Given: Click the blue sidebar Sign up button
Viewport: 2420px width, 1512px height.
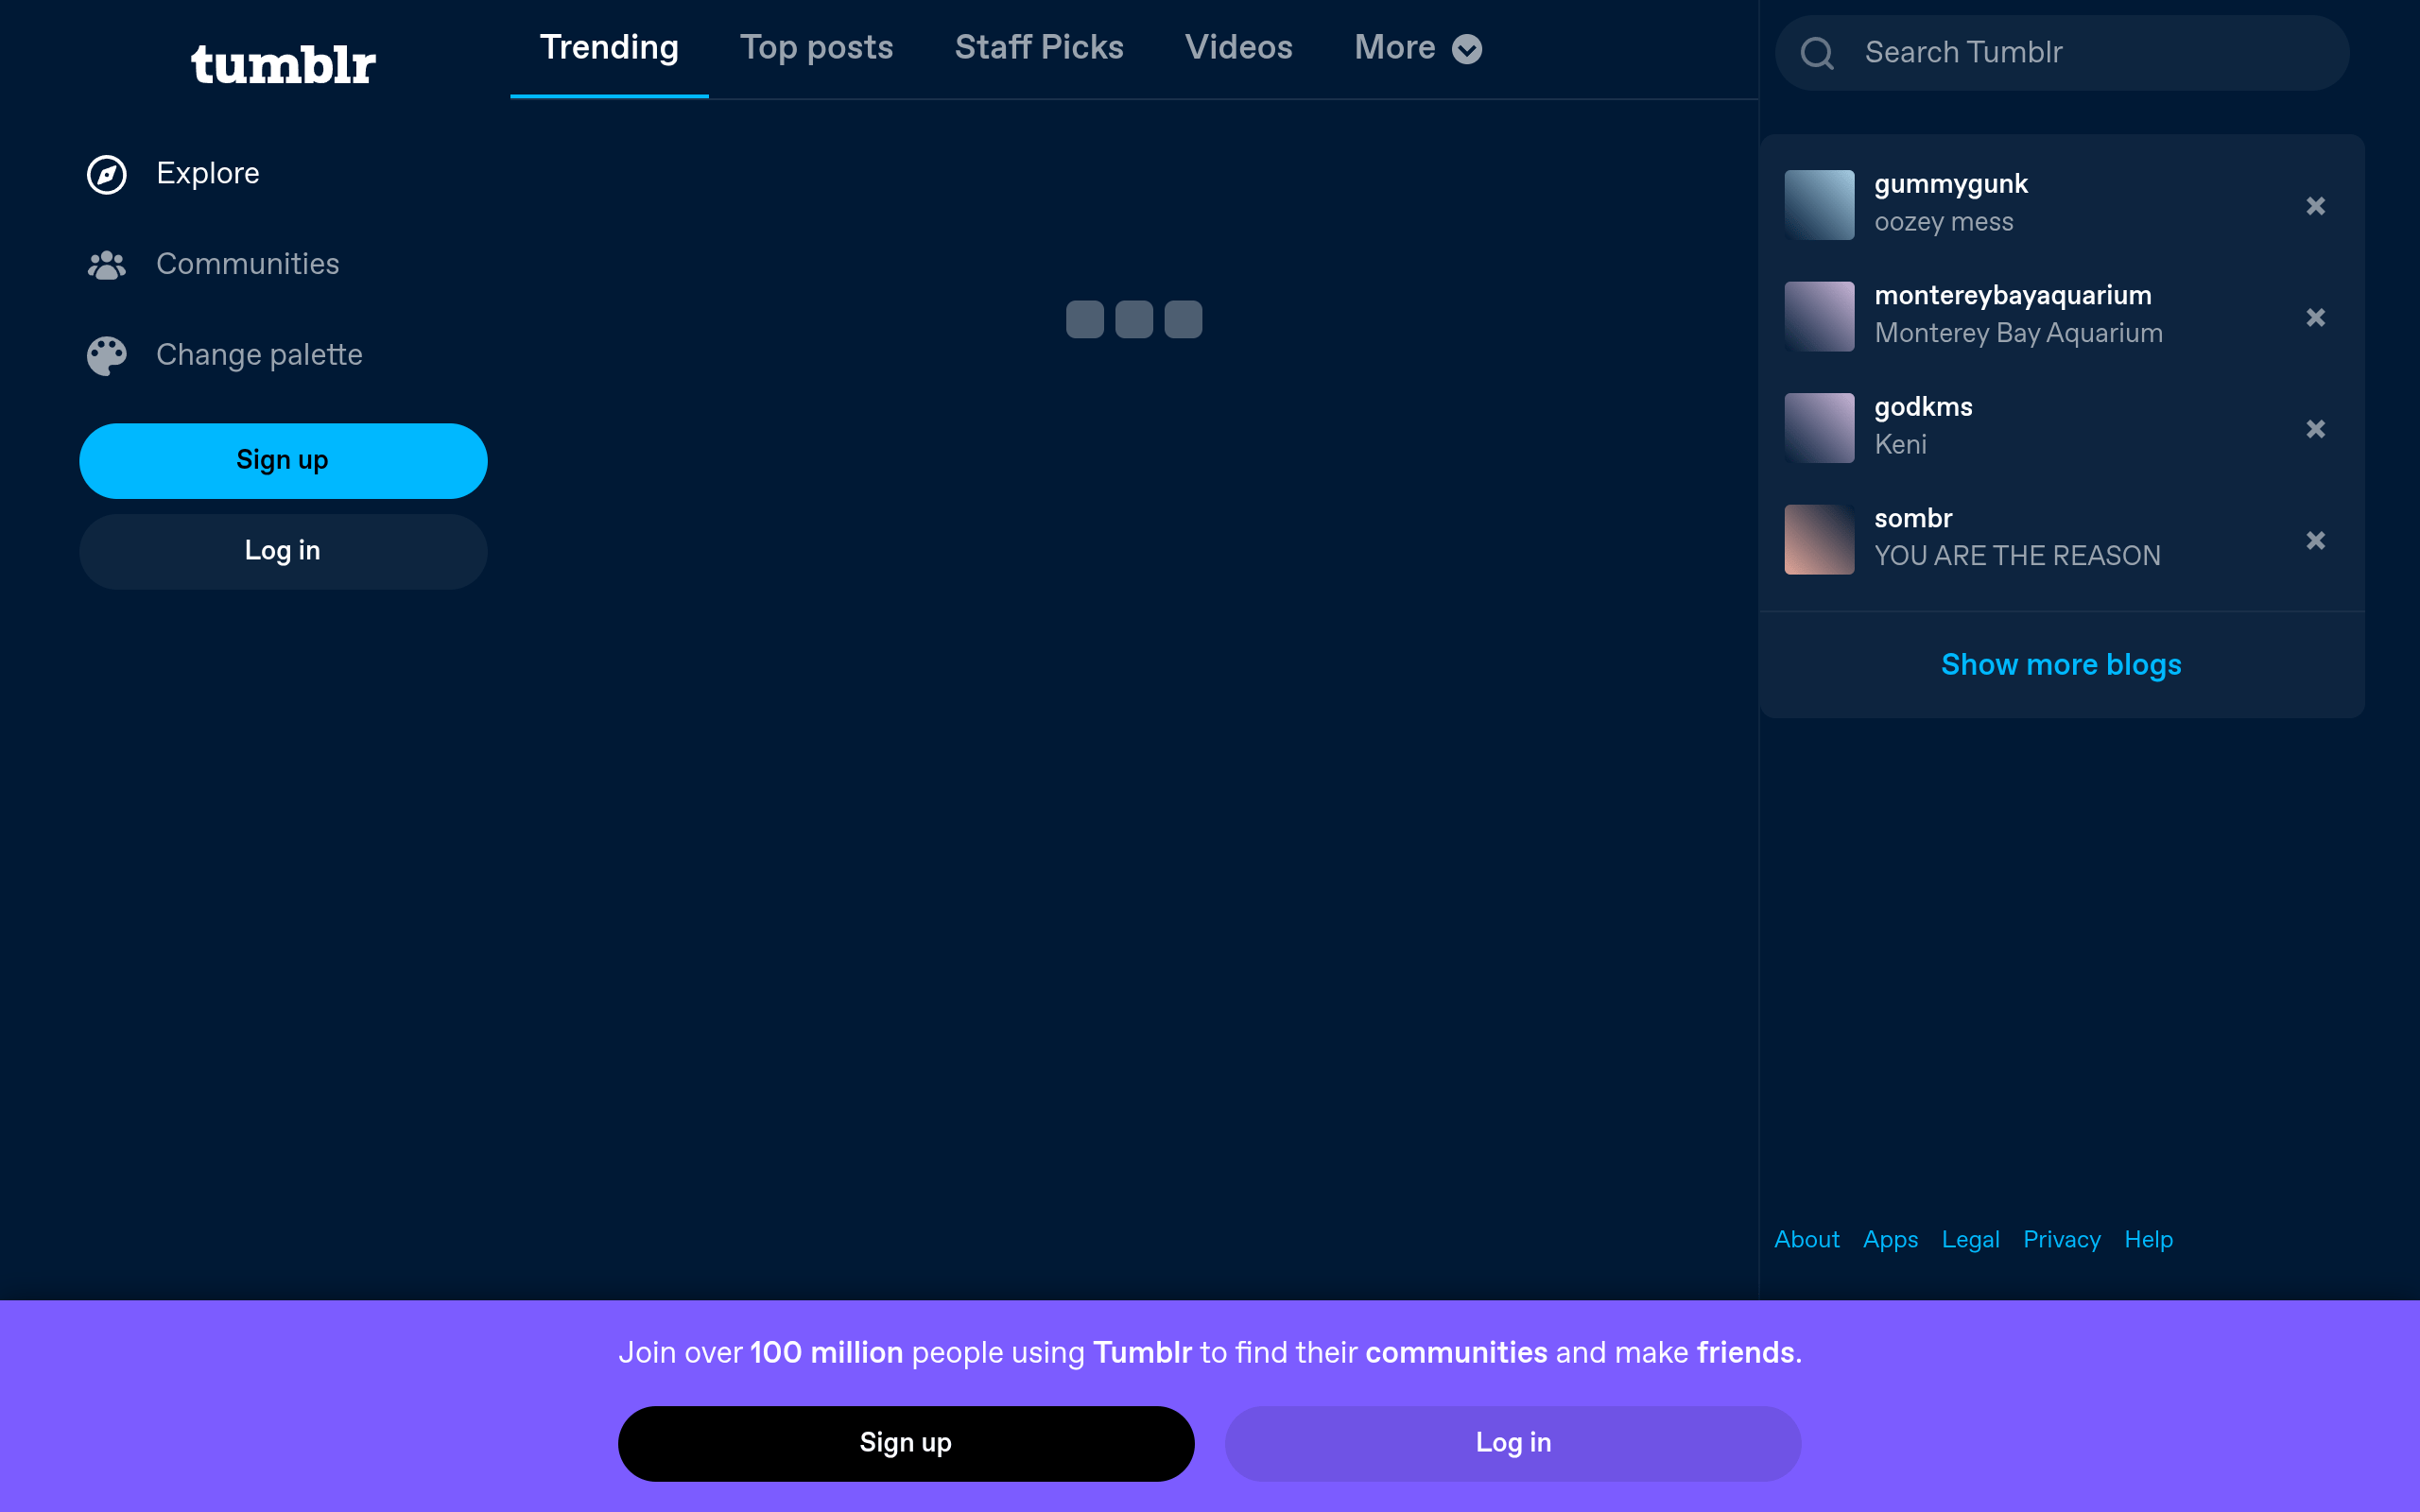Looking at the screenshot, I should point(283,461).
